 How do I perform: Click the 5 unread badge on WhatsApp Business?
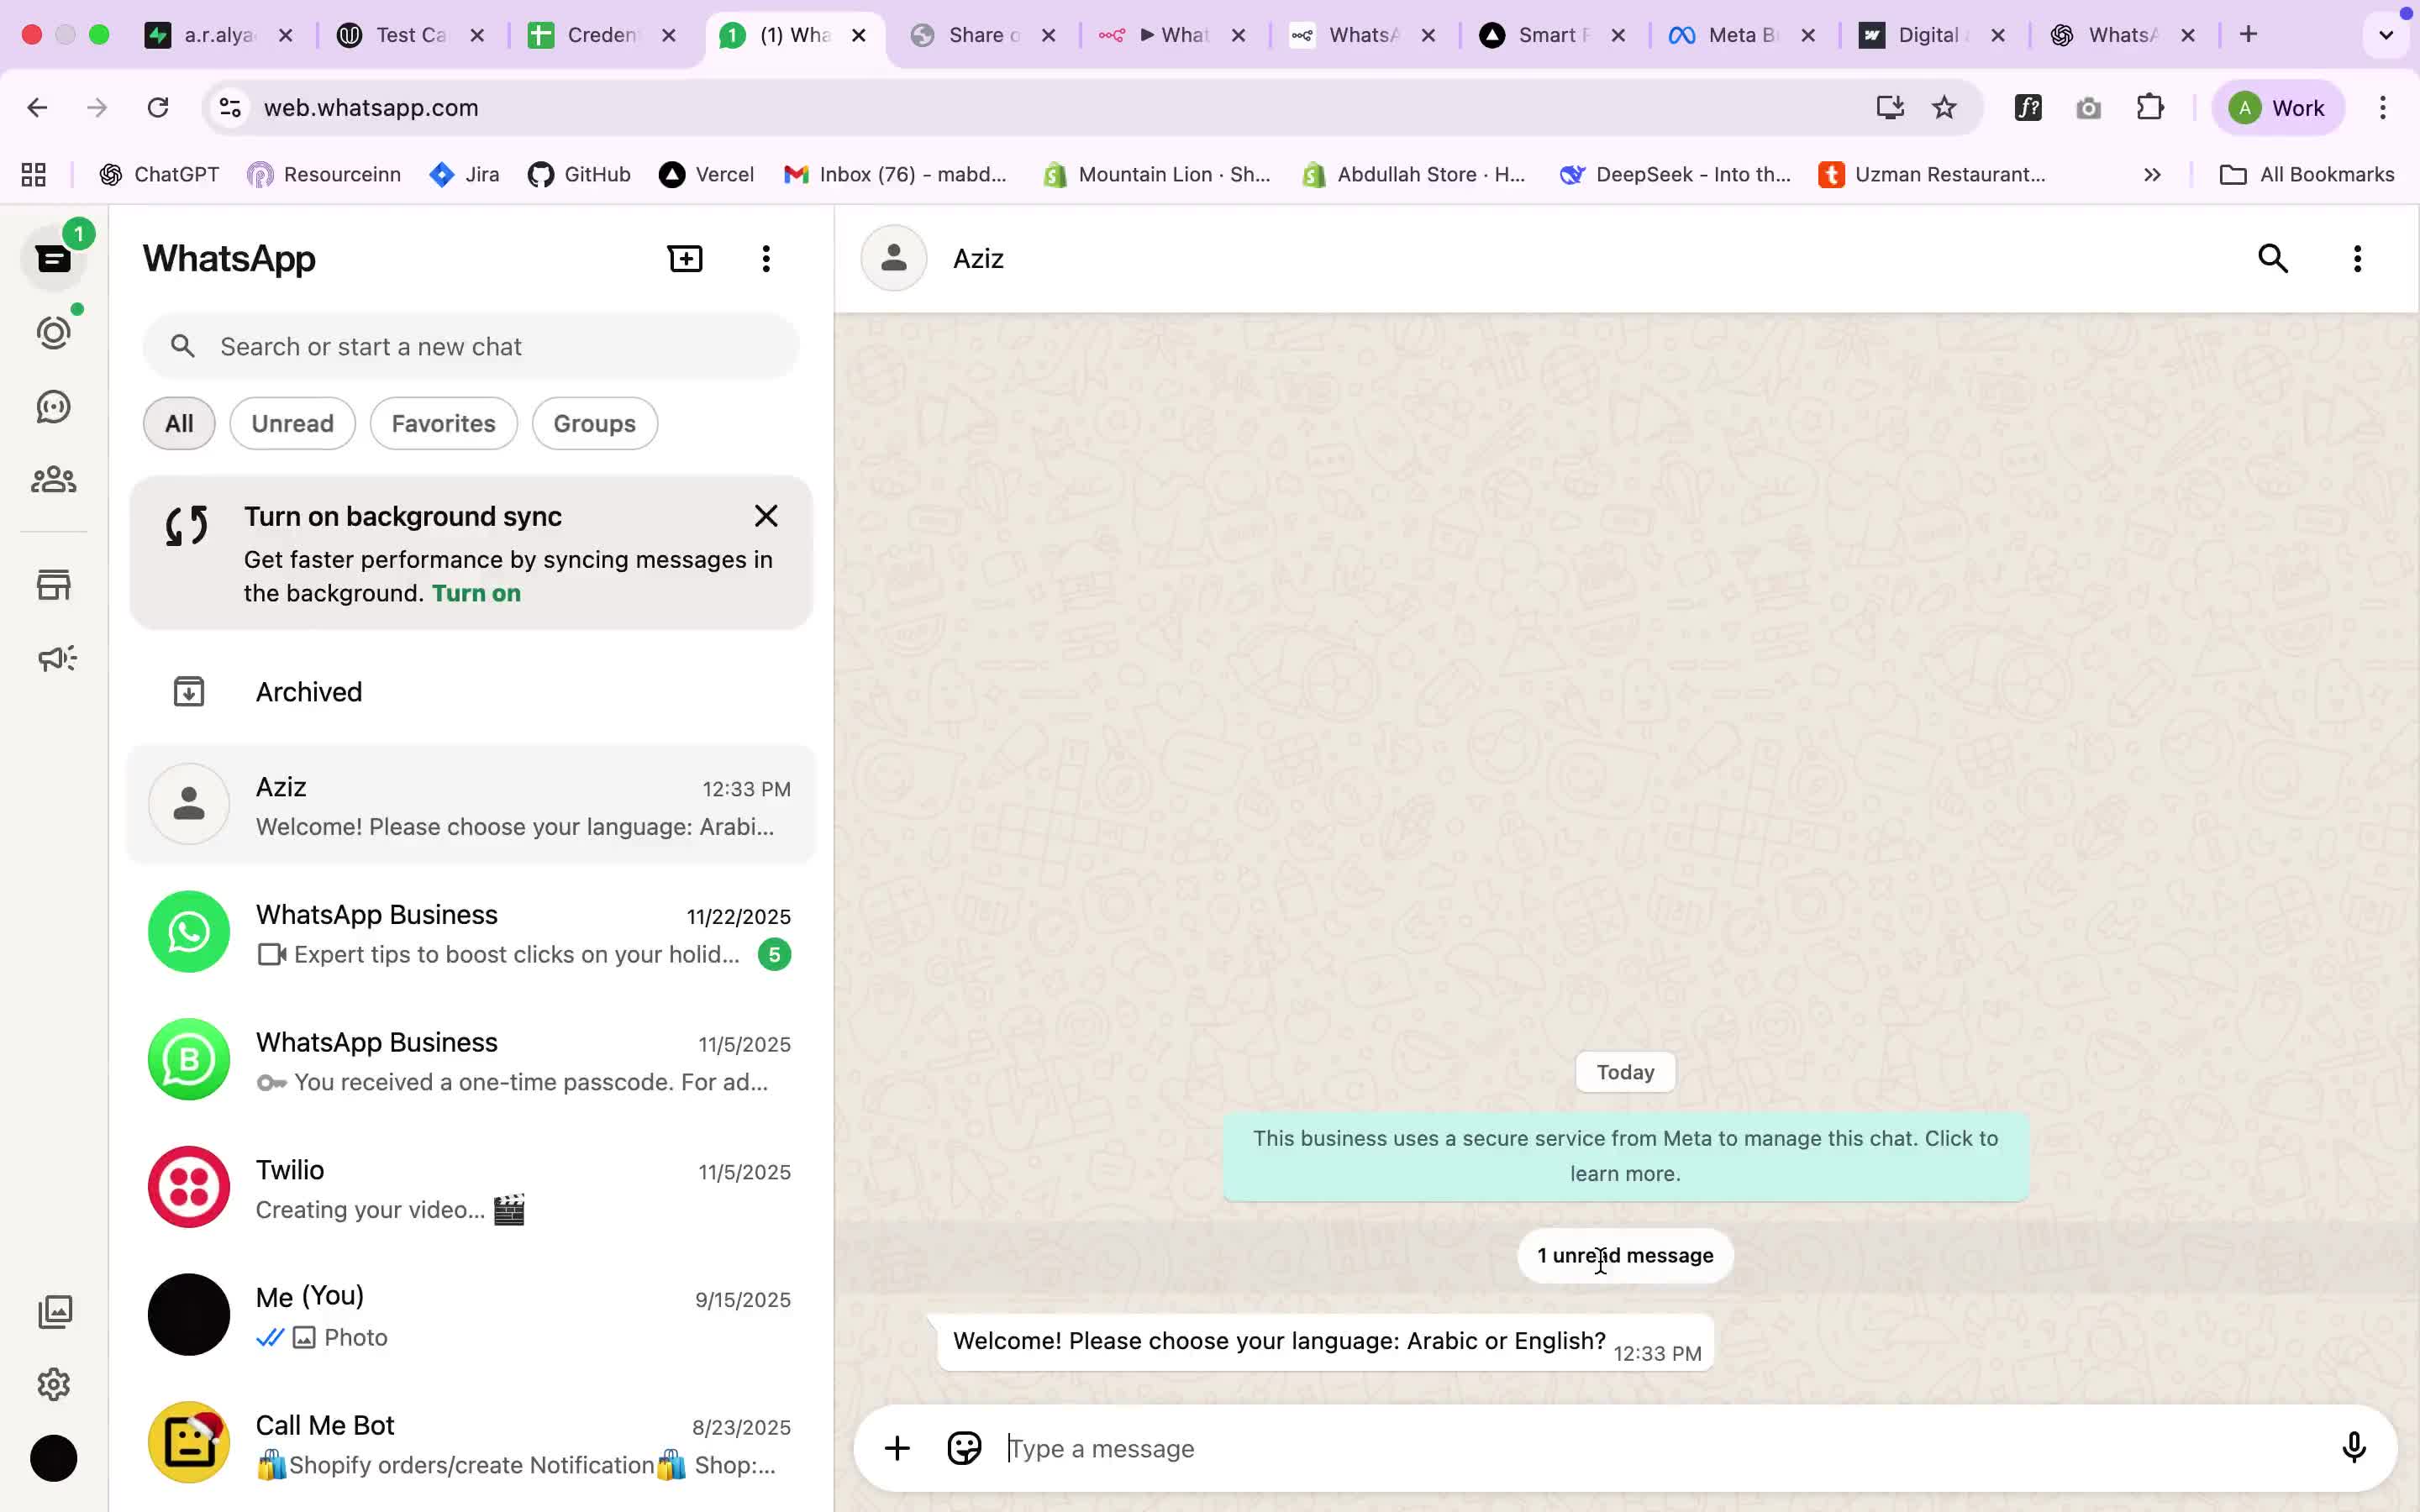[x=774, y=955]
